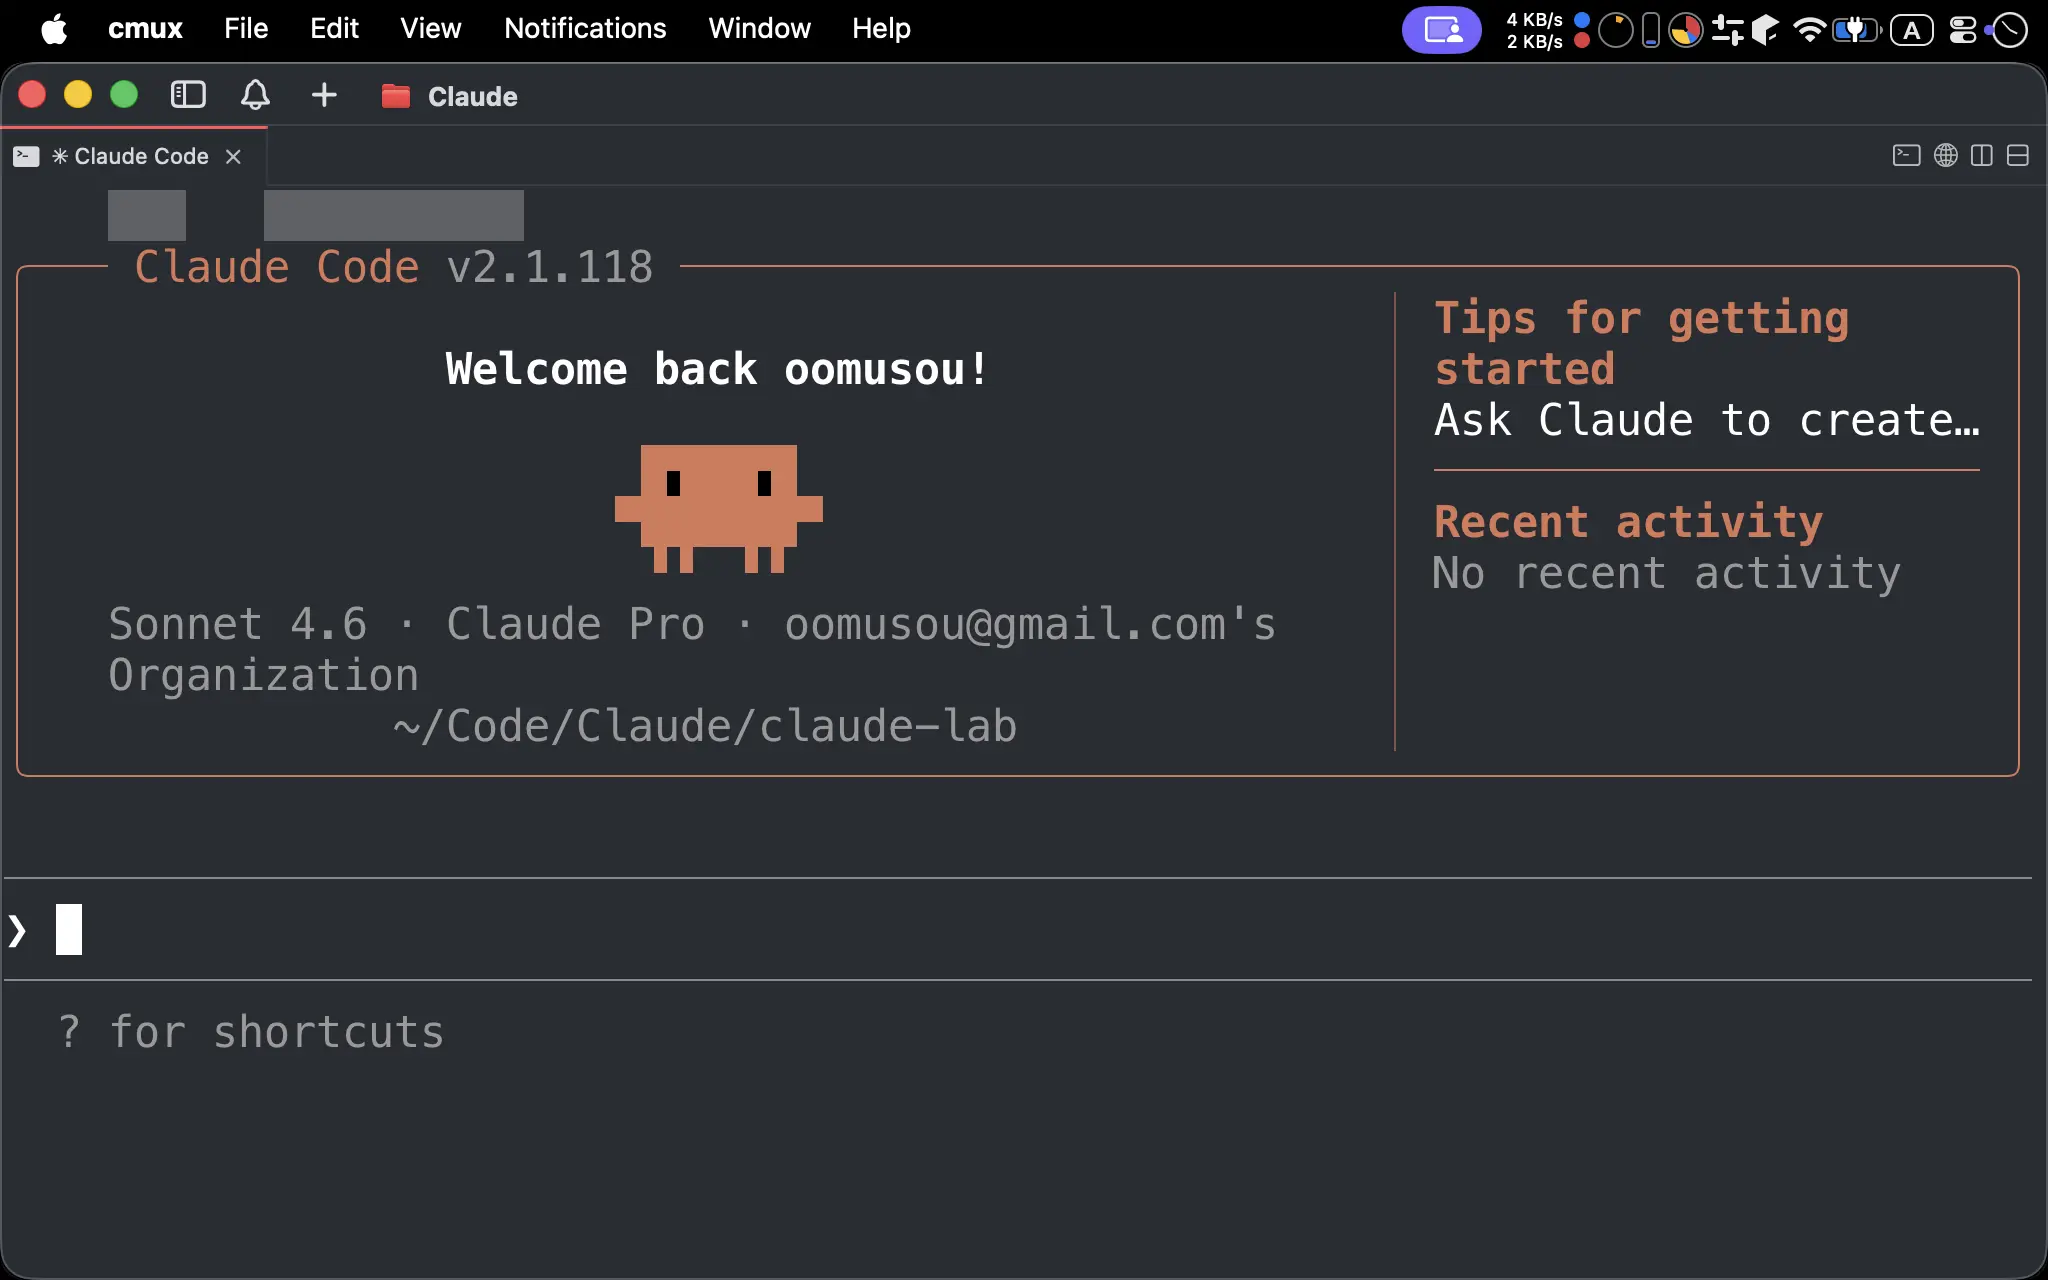Open the Apple menu
The width and height of the screenshot is (2048, 1280).
pos(54,29)
